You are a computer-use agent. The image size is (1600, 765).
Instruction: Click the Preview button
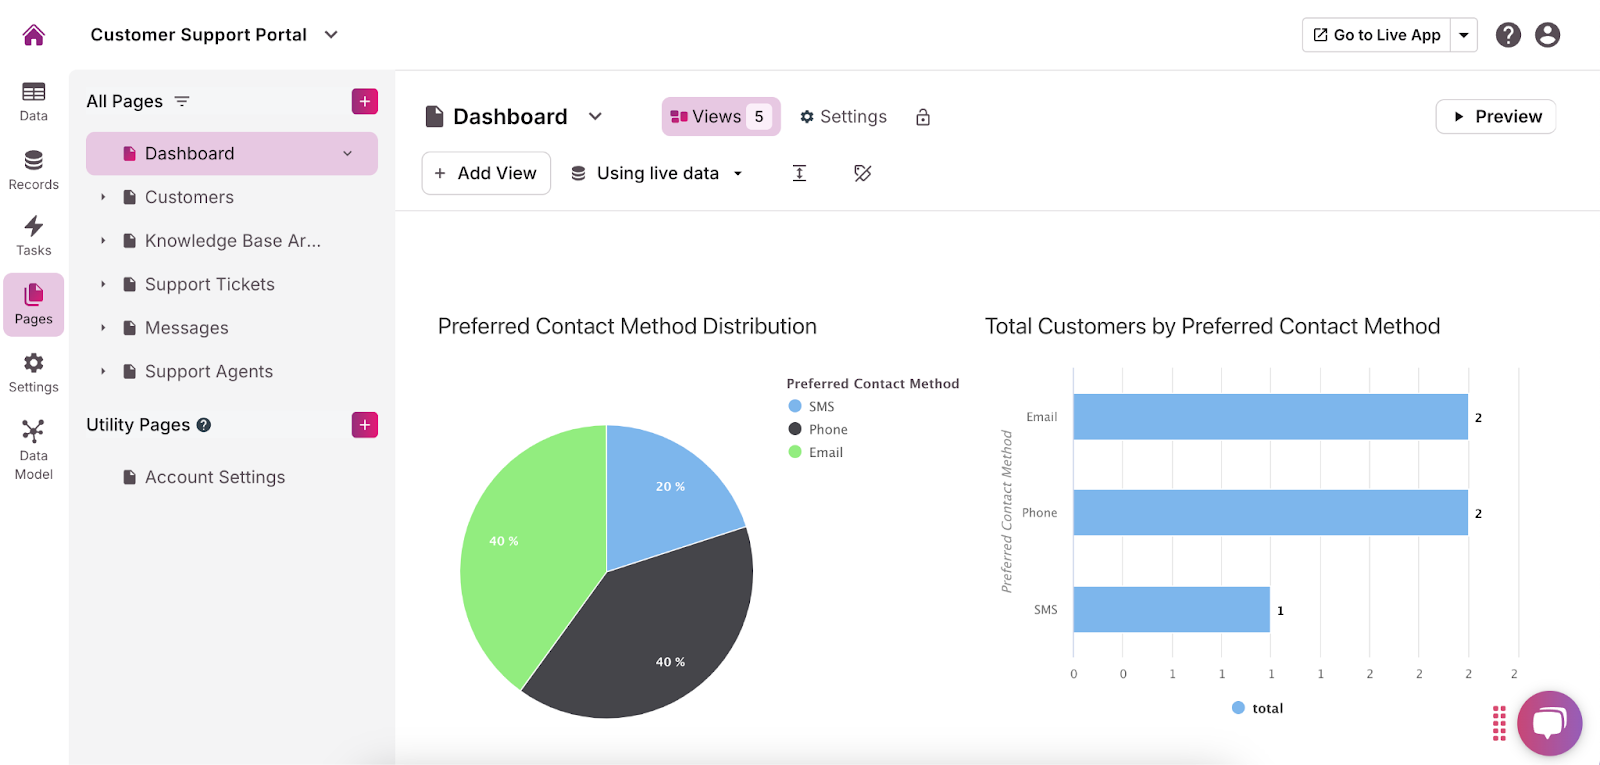[x=1495, y=117]
